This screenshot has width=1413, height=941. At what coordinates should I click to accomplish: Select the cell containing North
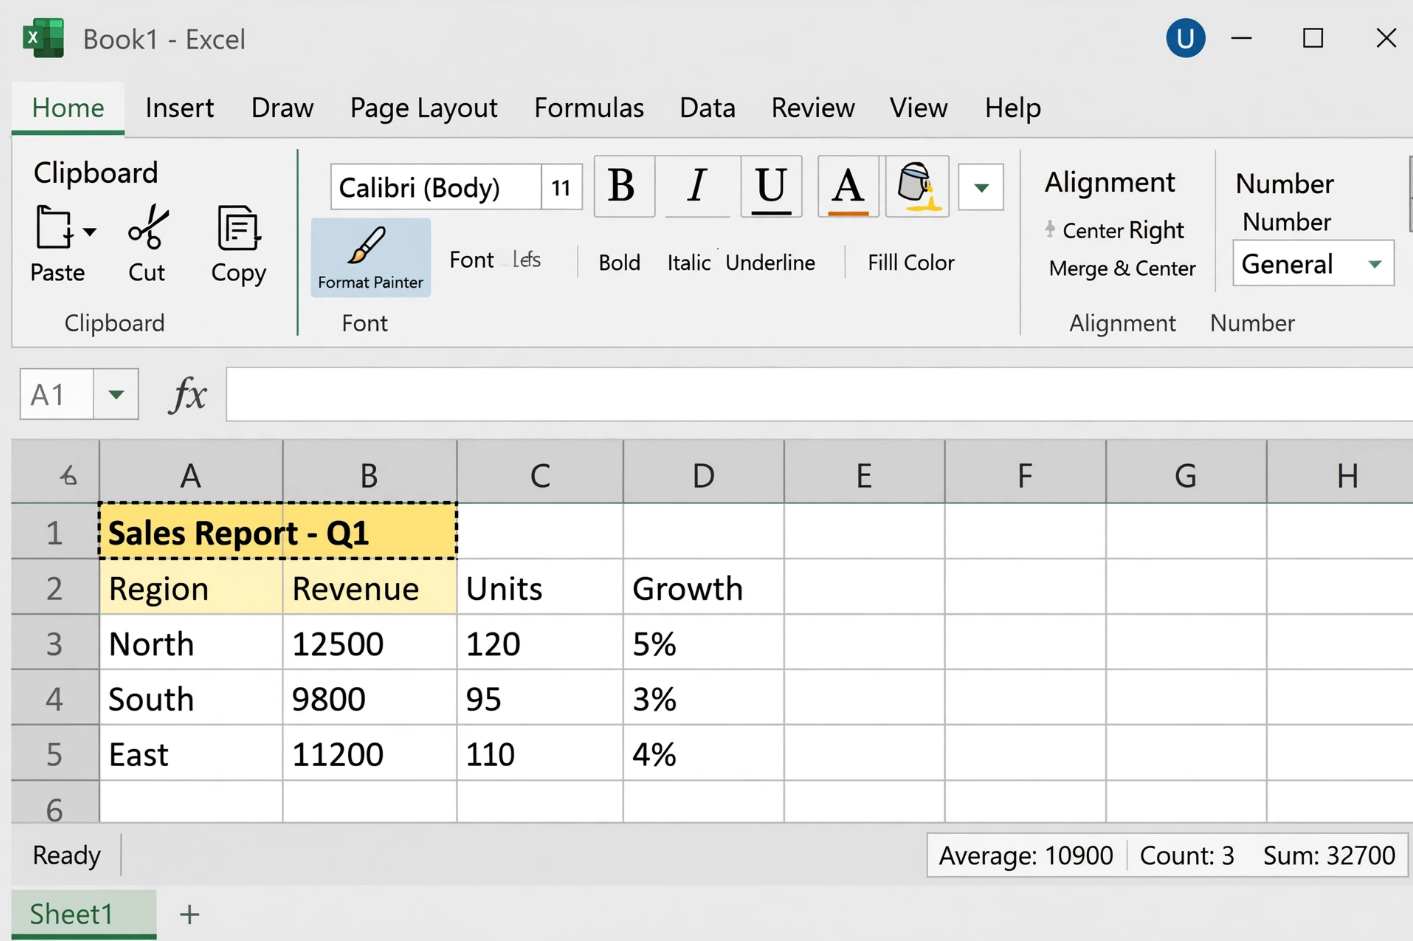[191, 643]
